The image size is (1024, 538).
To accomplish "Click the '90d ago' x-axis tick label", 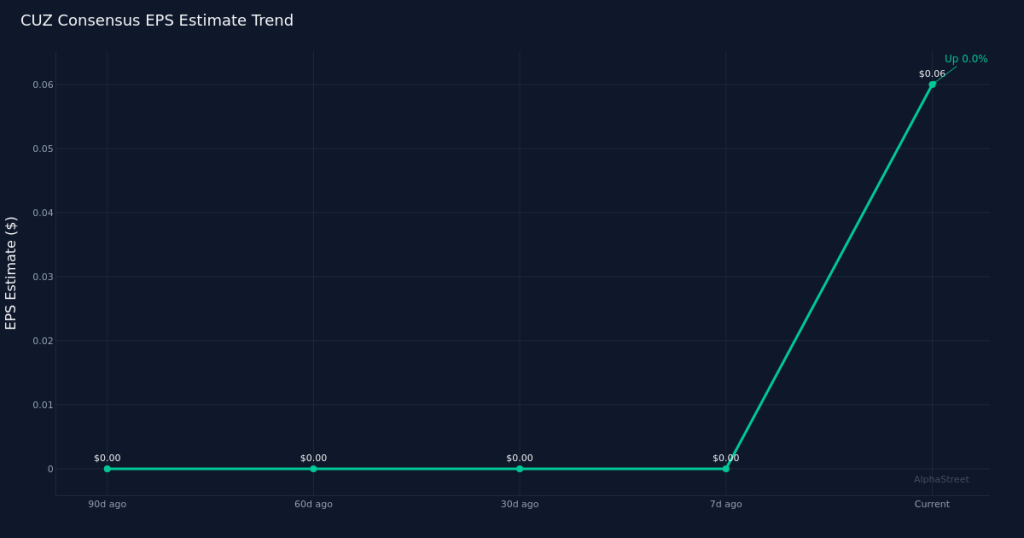I will 107,504.
